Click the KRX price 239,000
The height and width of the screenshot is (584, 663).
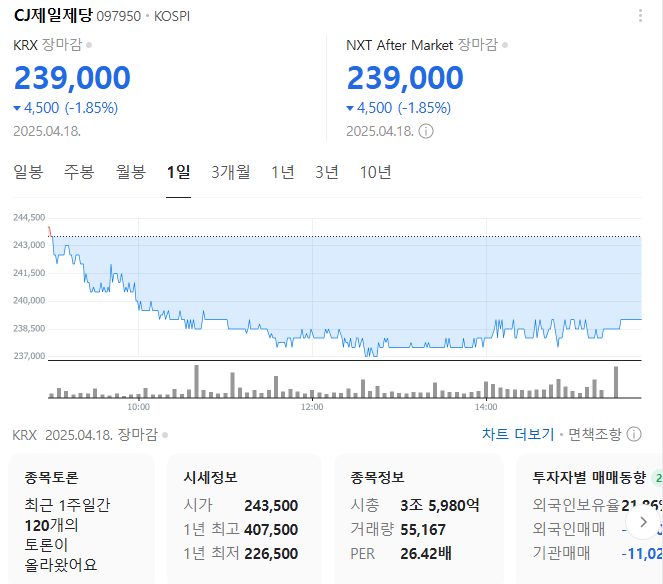pos(72,78)
